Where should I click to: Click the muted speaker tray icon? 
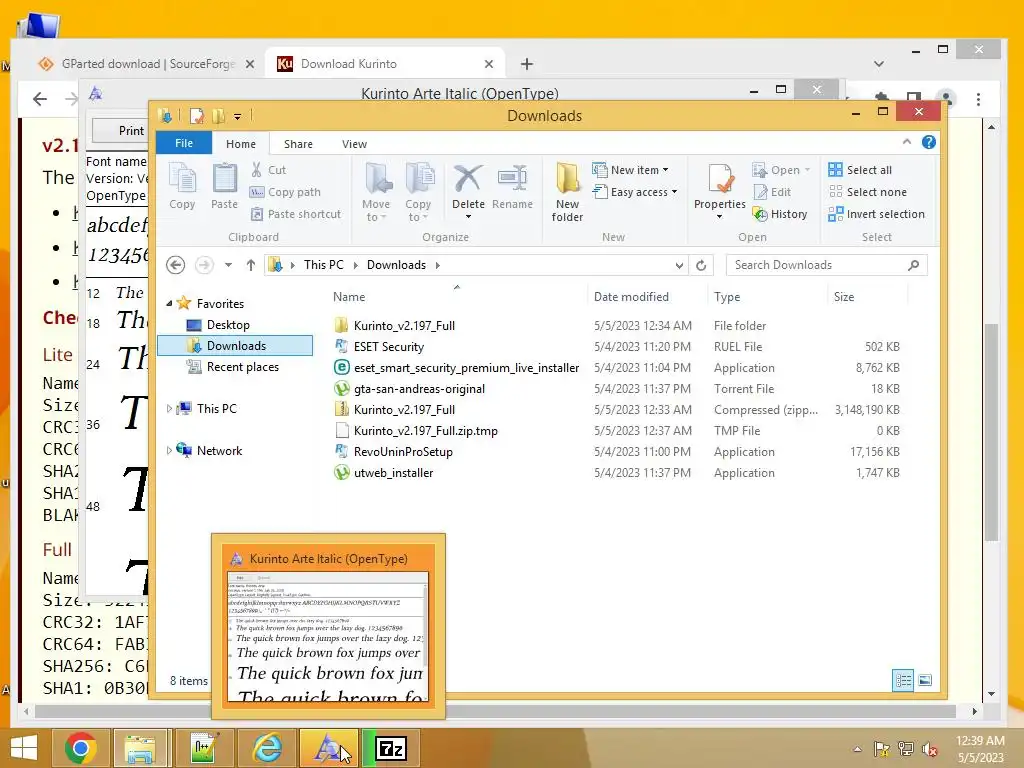(930, 750)
